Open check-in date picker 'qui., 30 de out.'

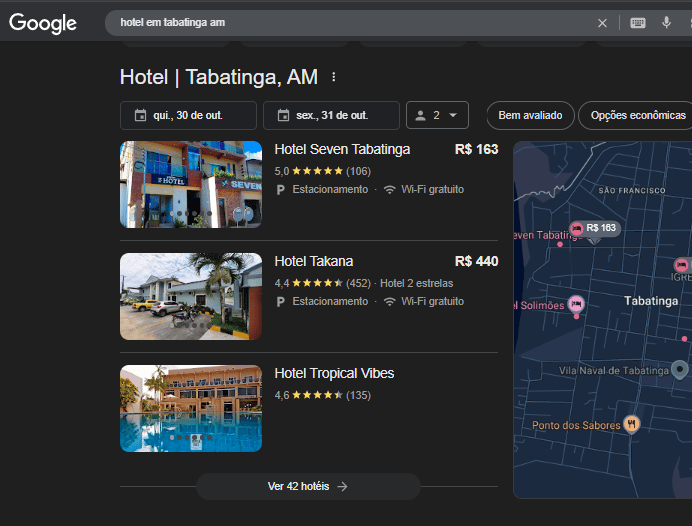coord(188,116)
